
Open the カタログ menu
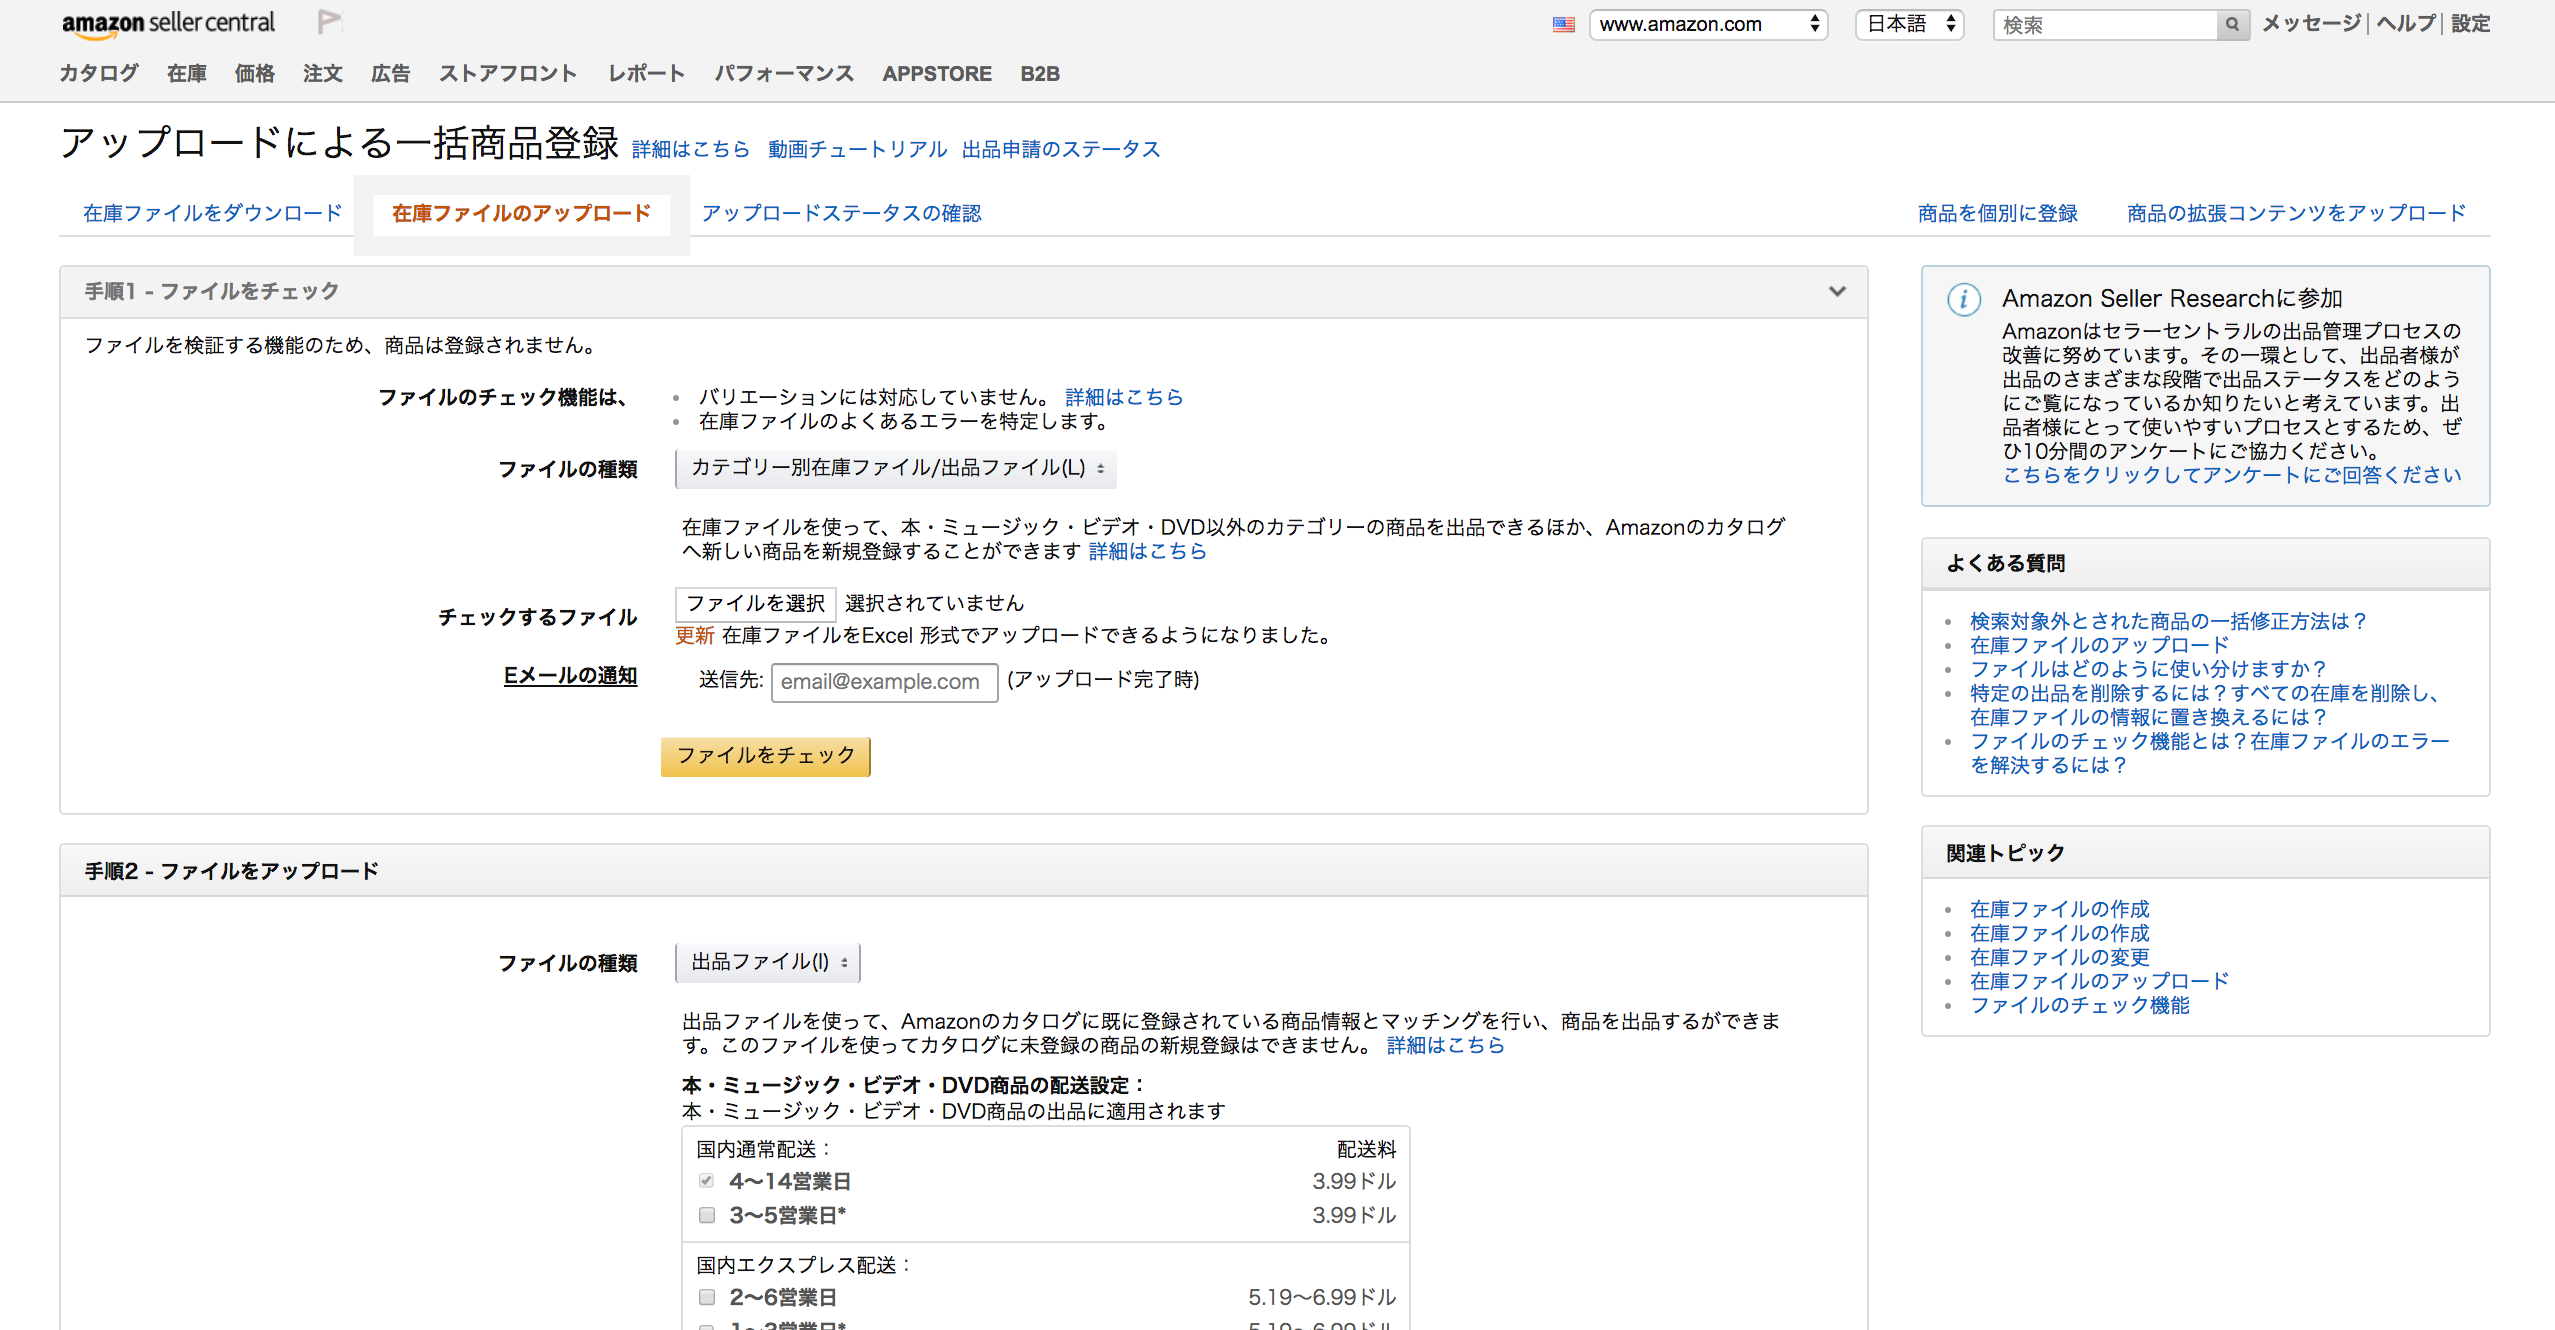[99, 74]
